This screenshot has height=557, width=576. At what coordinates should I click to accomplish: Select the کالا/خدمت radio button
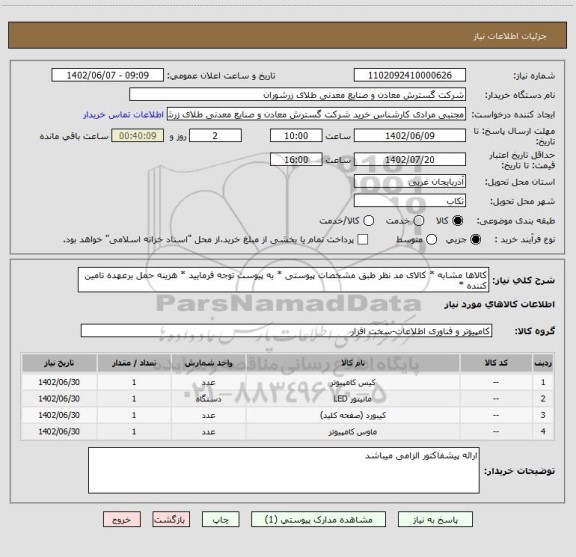coord(368,221)
